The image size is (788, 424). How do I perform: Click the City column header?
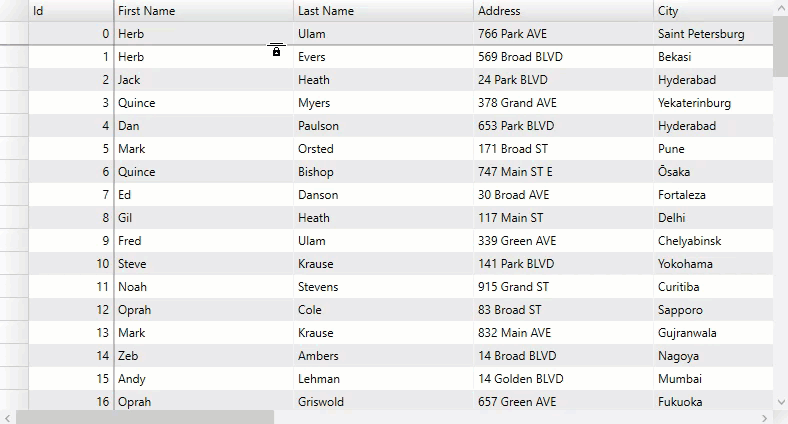(x=712, y=11)
